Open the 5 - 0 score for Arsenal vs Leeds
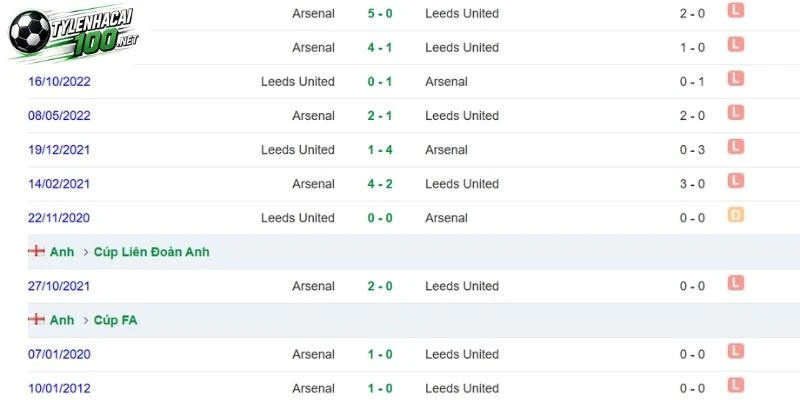The image size is (800, 400). 380,13
